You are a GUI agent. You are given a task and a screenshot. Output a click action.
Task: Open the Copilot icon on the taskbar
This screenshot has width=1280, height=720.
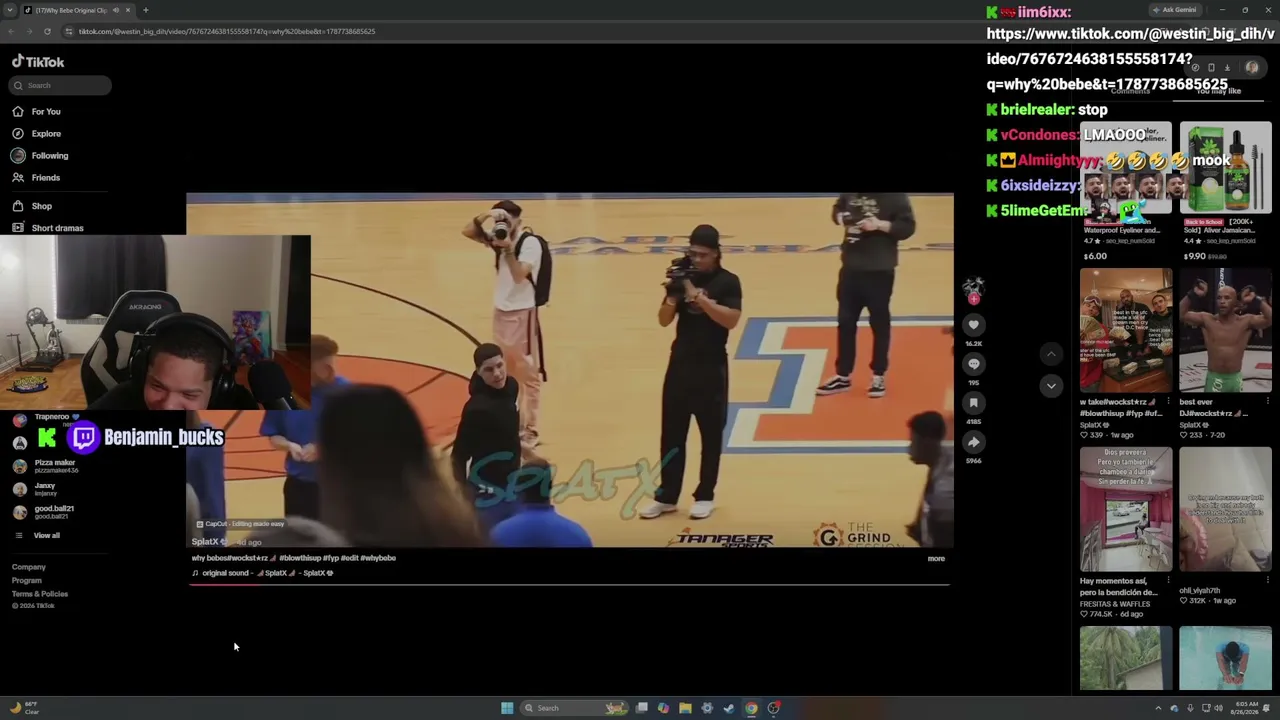click(x=663, y=708)
